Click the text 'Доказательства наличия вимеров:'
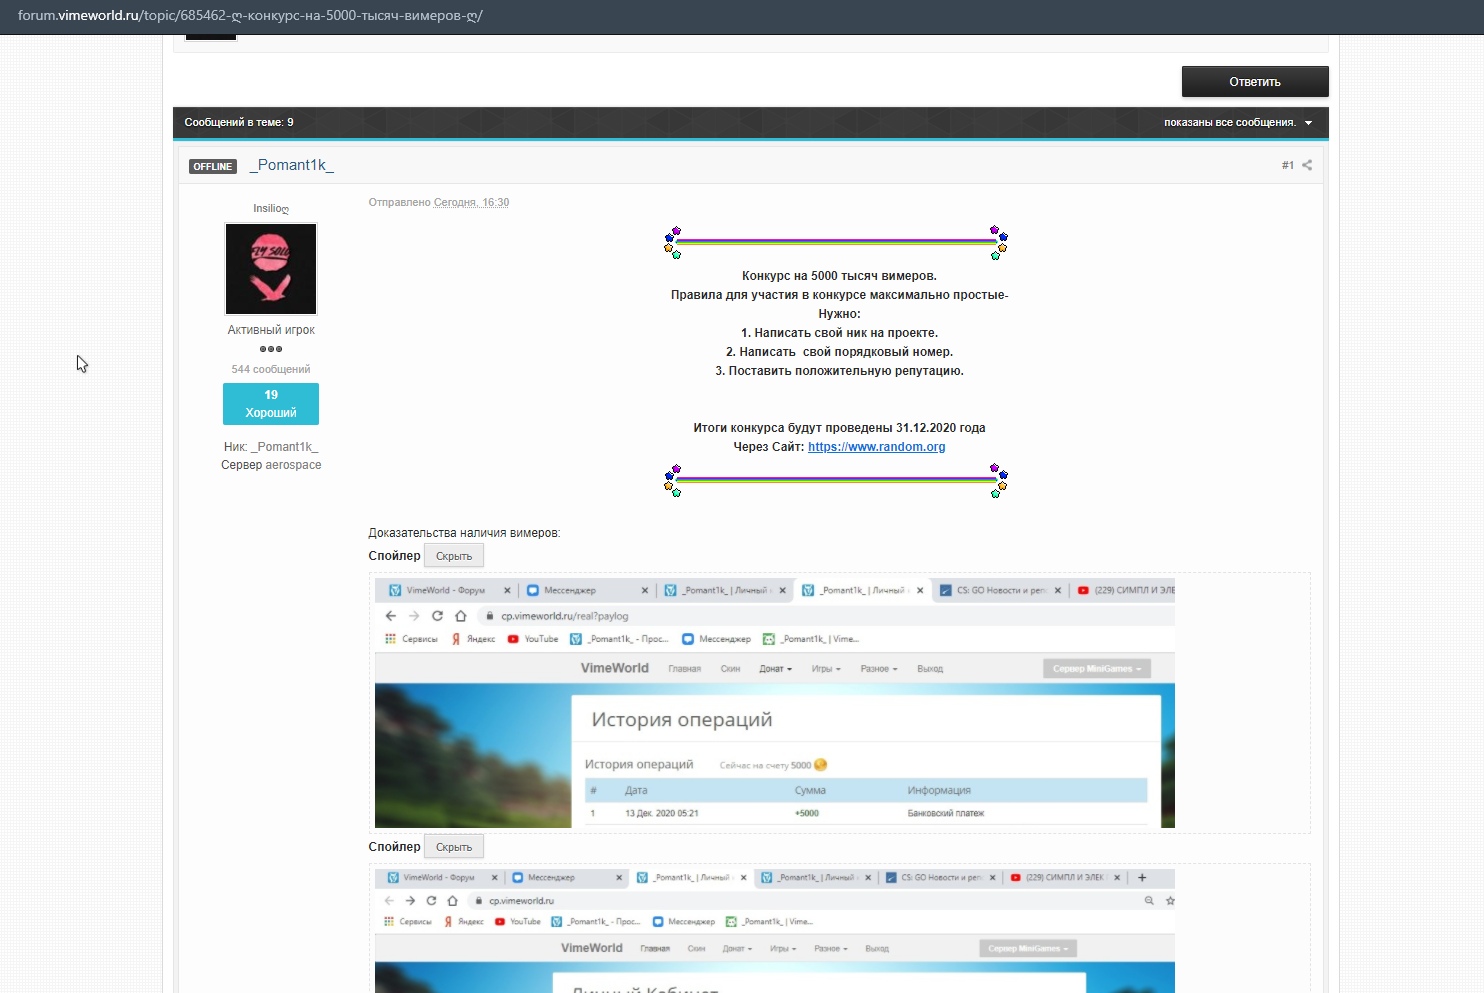 pos(464,533)
